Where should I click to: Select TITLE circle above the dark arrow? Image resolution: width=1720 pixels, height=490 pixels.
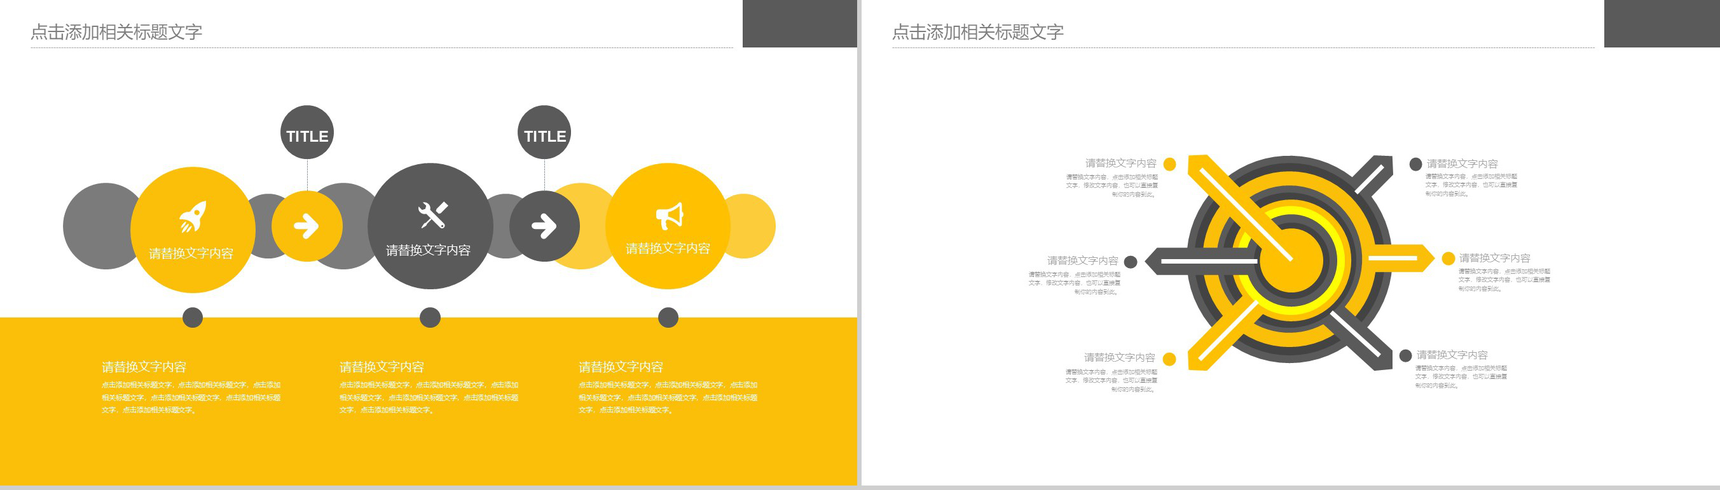click(544, 132)
